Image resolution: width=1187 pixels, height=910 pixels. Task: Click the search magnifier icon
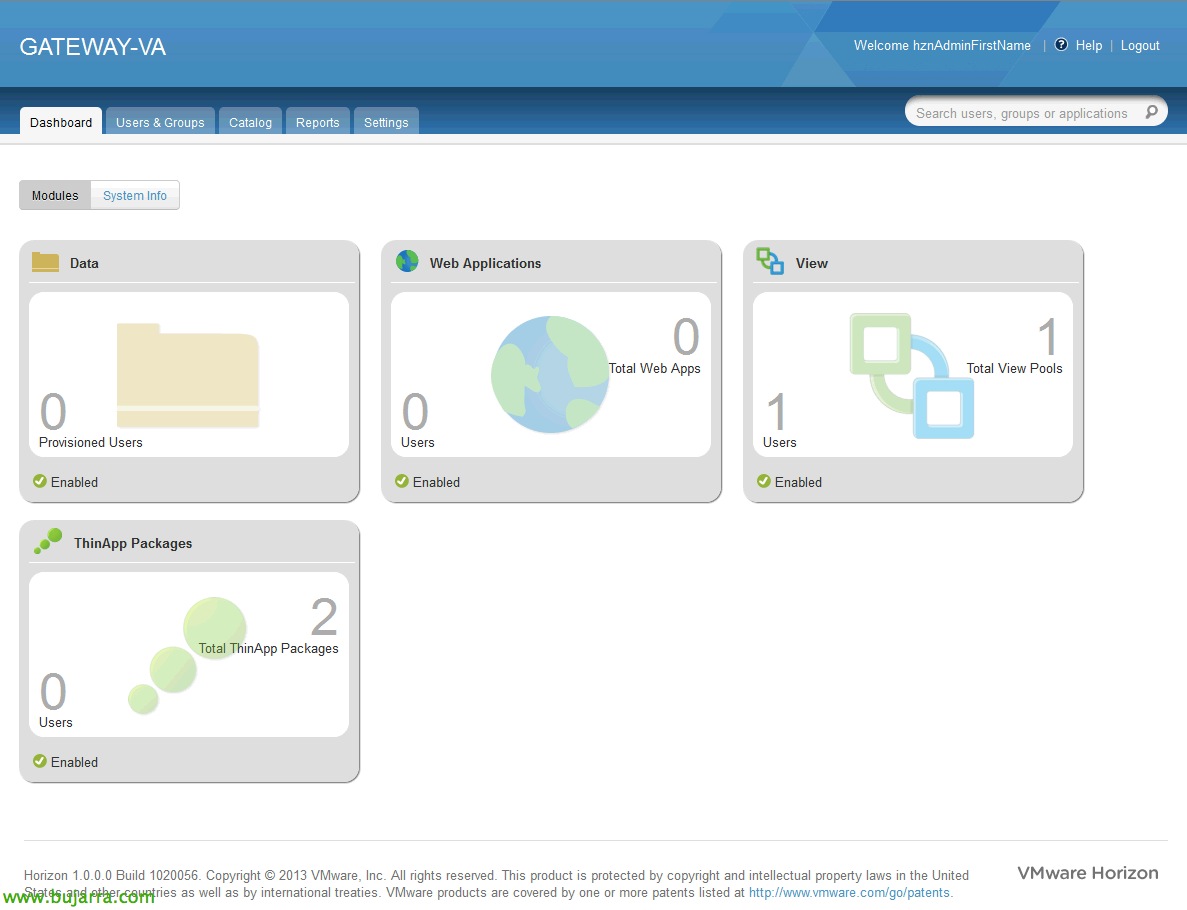[1151, 112]
